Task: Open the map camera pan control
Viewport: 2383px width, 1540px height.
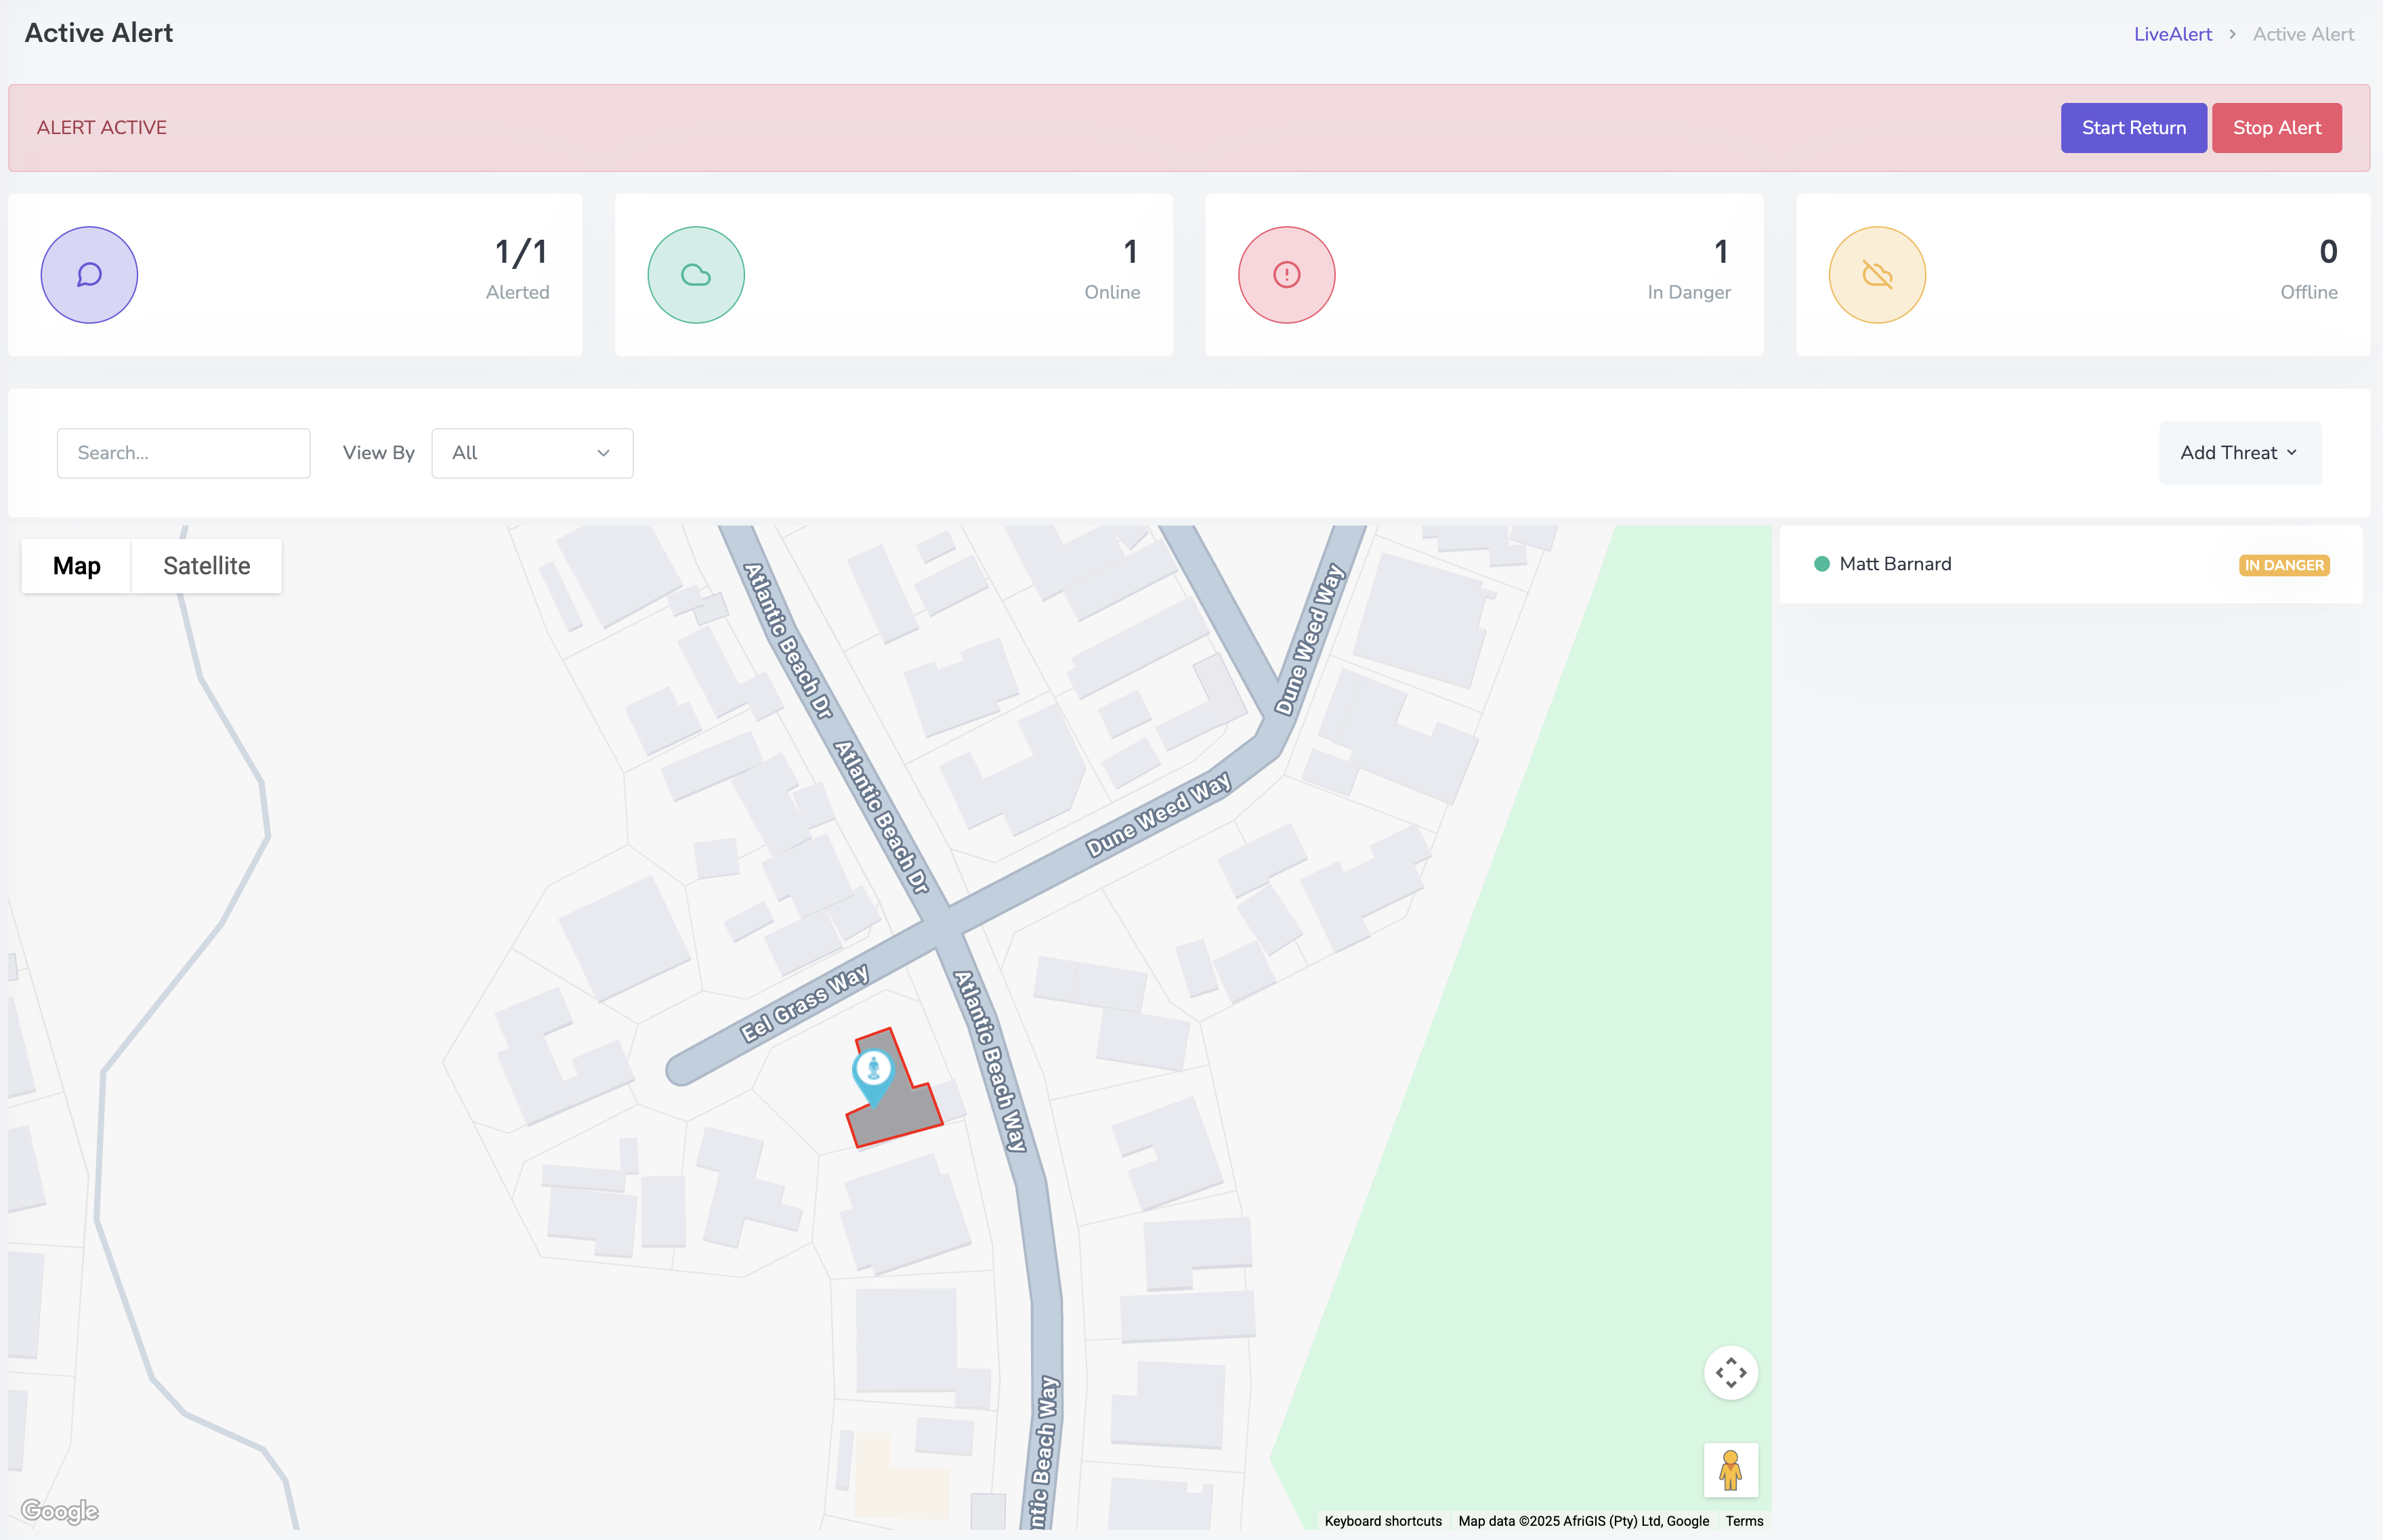Action: click(1730, 1373)
